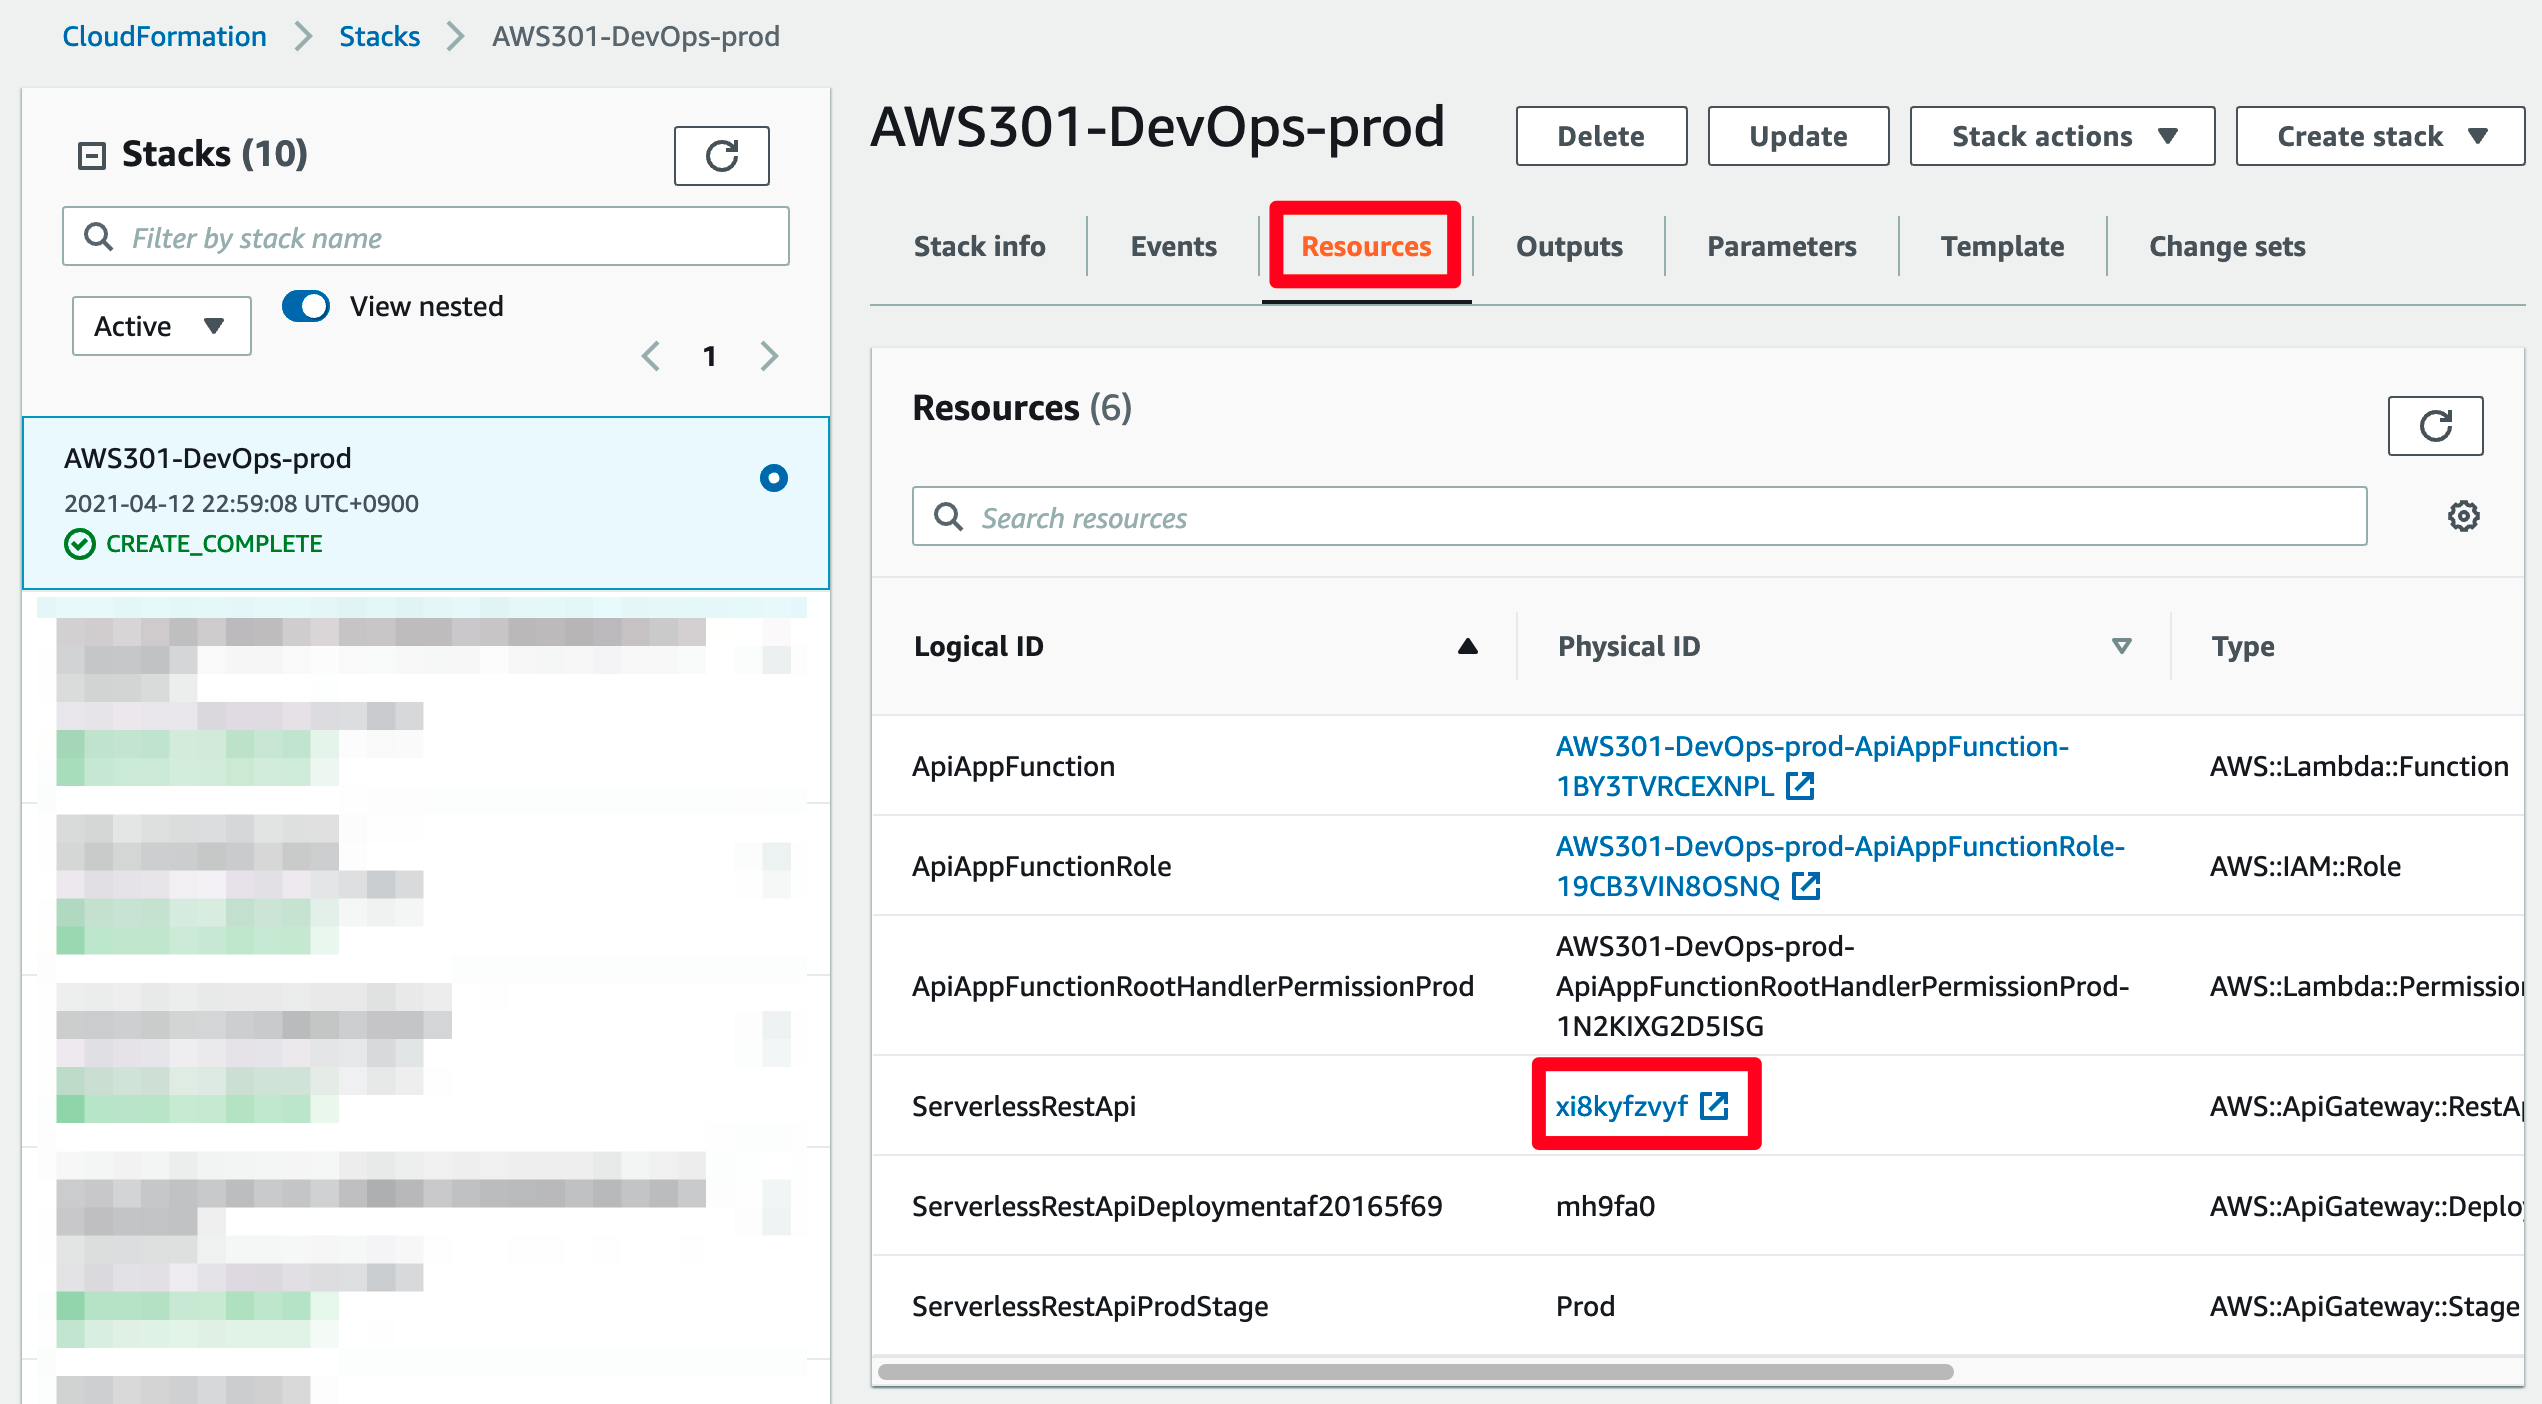Switch to the Stack info tab
This screenshot has height=1404, width=2542.
click(979, 246)
